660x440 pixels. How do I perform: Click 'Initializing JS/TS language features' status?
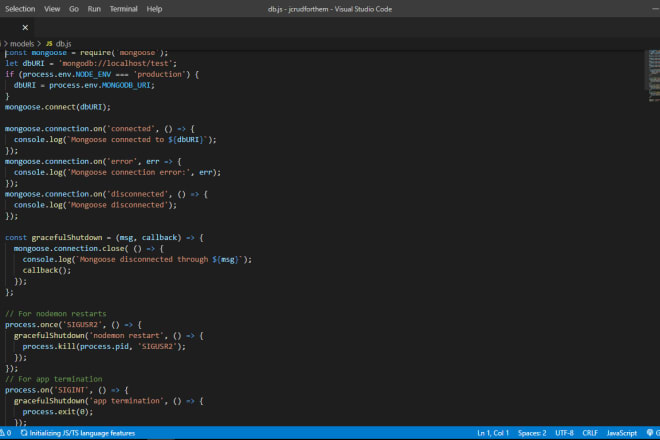[x=82, y=433]
